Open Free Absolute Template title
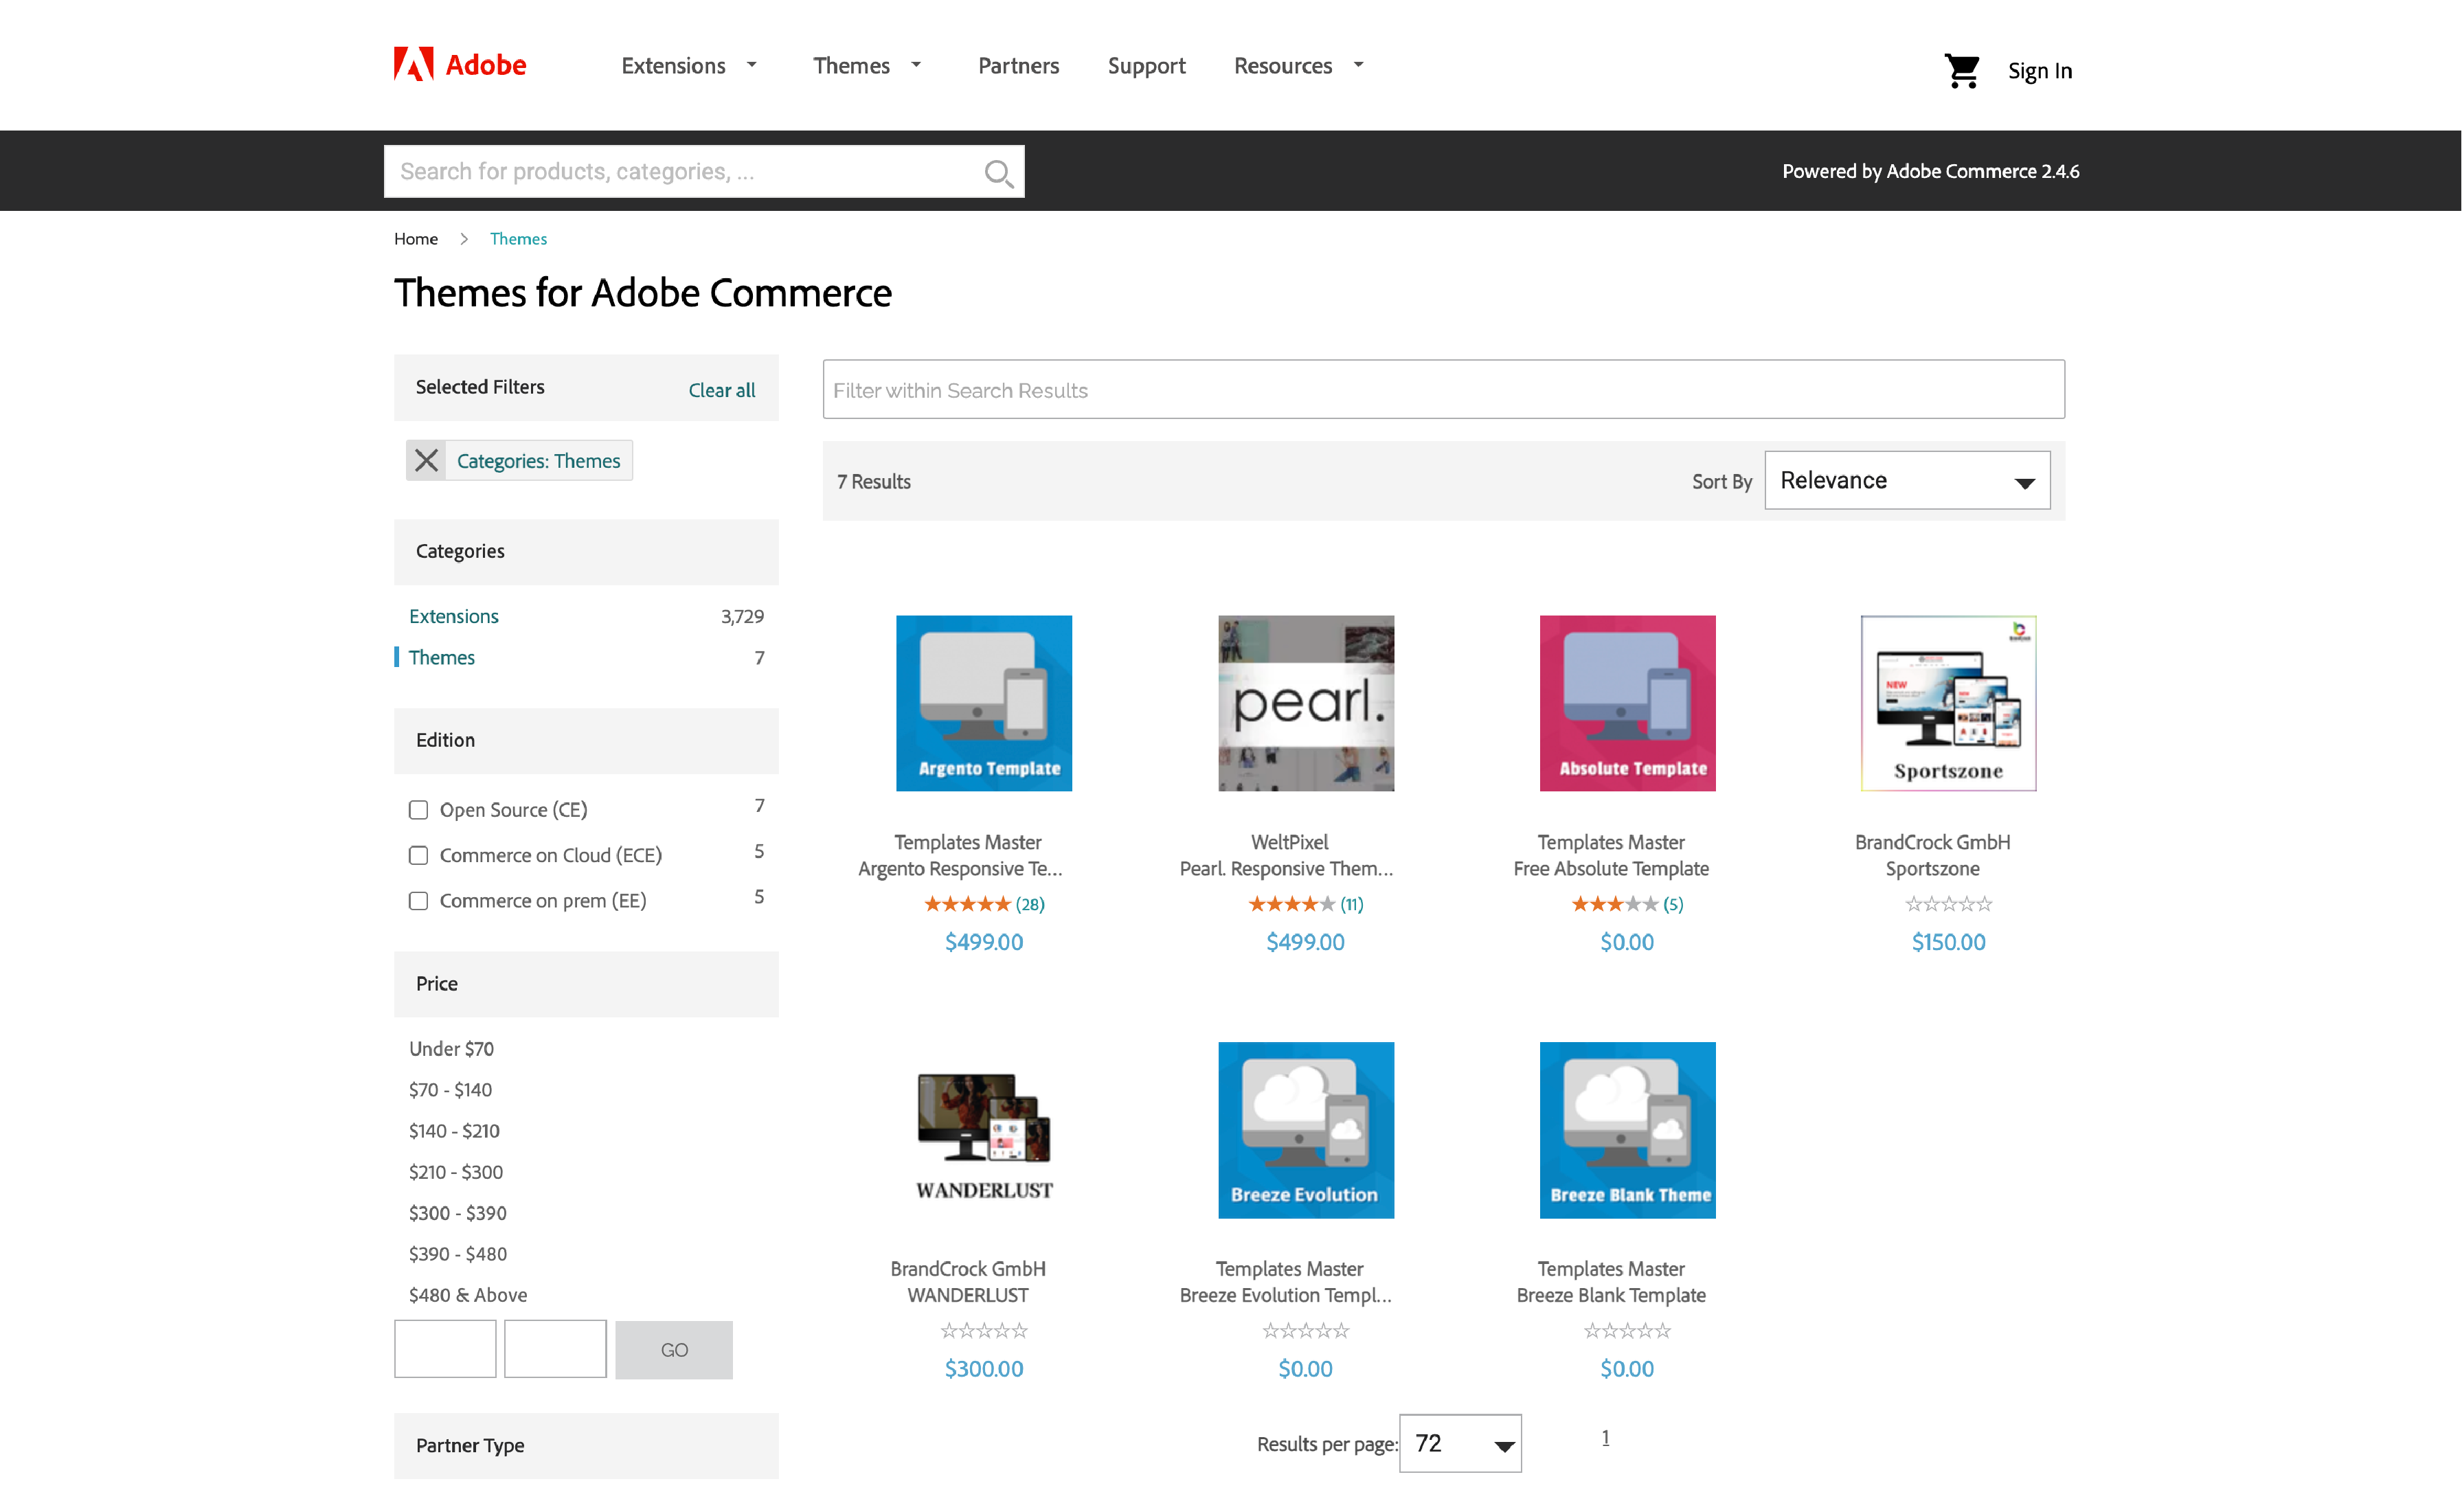 (x=1611, y=869)
